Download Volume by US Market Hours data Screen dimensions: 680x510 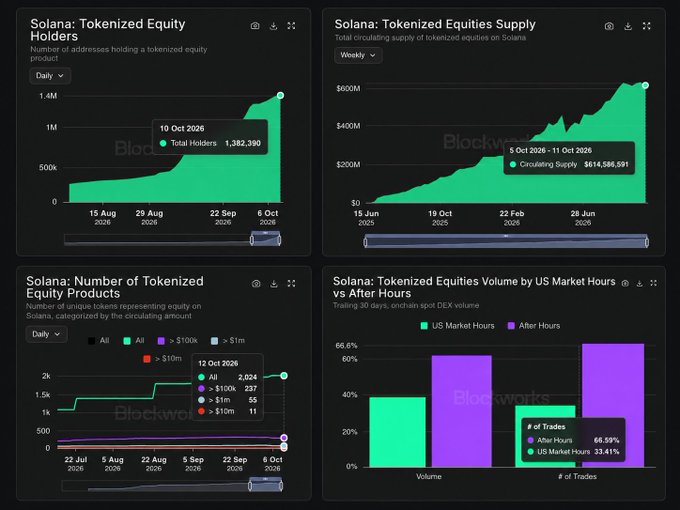pos(640,283)
